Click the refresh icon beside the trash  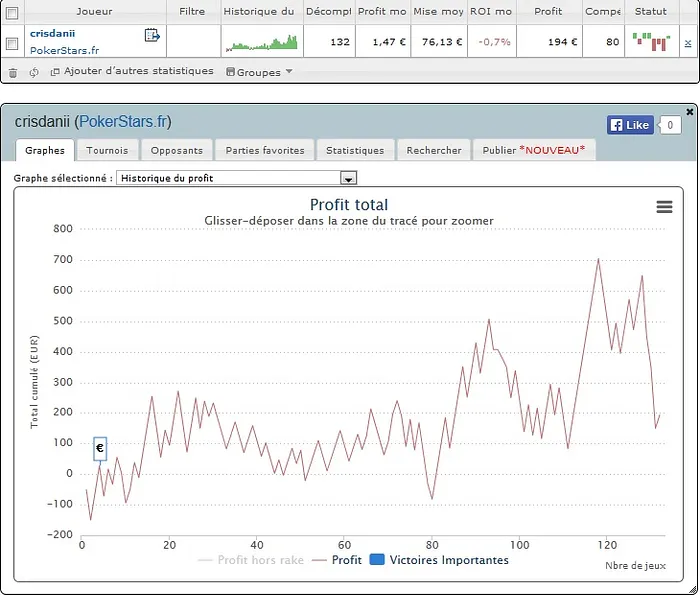click(x=34, y=72)
